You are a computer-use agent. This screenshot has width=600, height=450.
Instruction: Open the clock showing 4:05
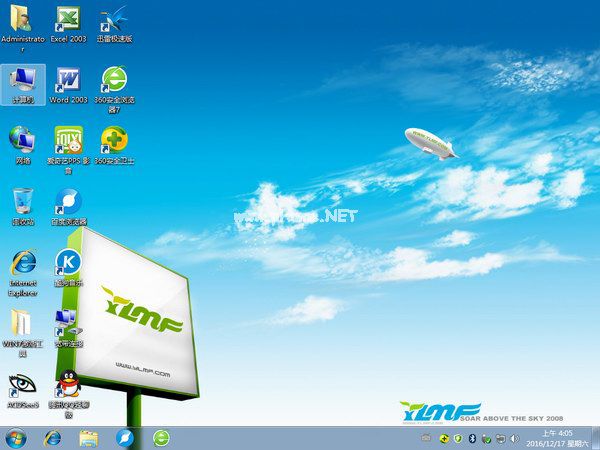(557, 439)
